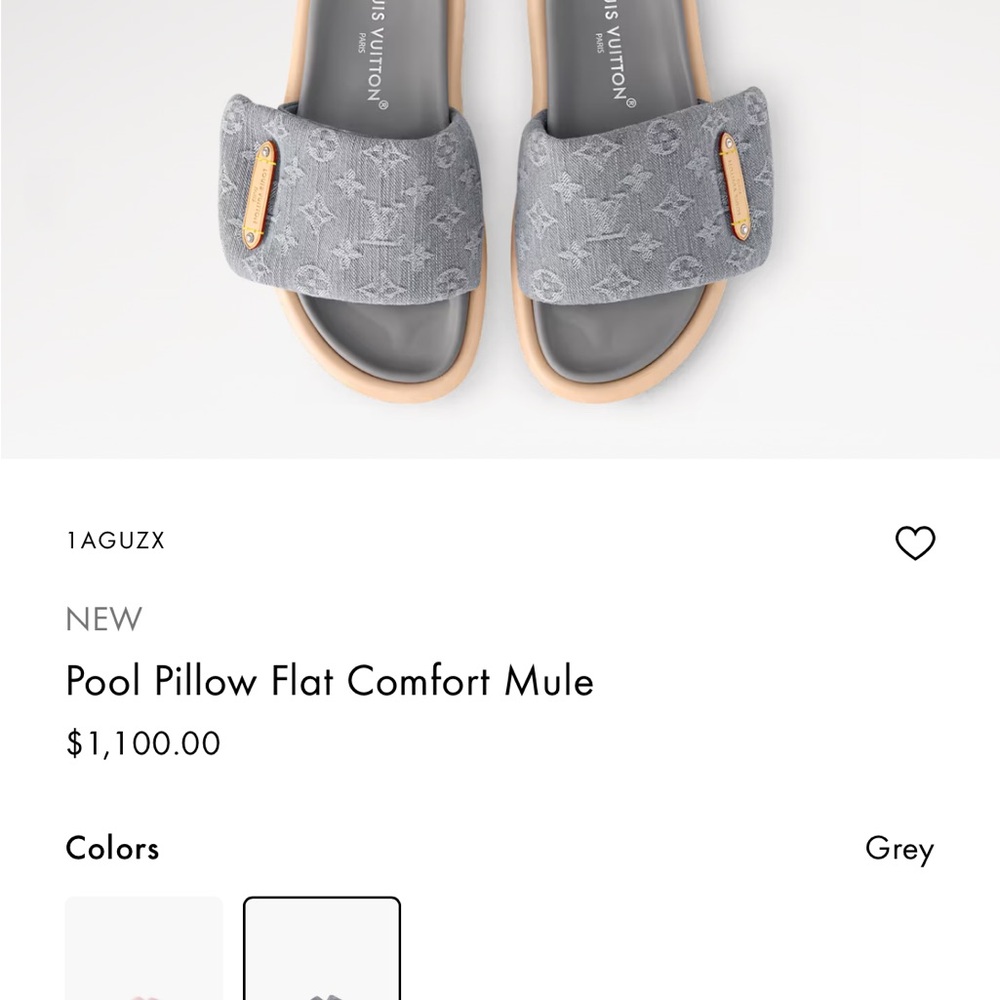The width and height of the screenshot is (1000, 1000).
Task: Click the Grey color name label
Action: pyautogui.click(x=899, y=848)
